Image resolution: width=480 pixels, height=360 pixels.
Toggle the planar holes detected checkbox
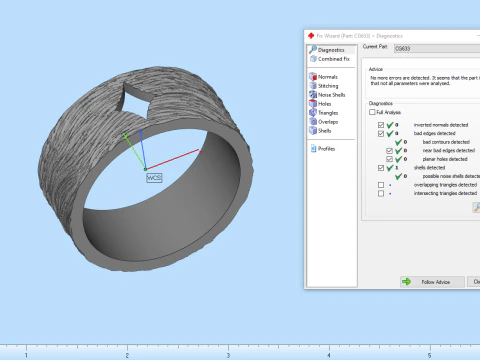click(389, 159)
